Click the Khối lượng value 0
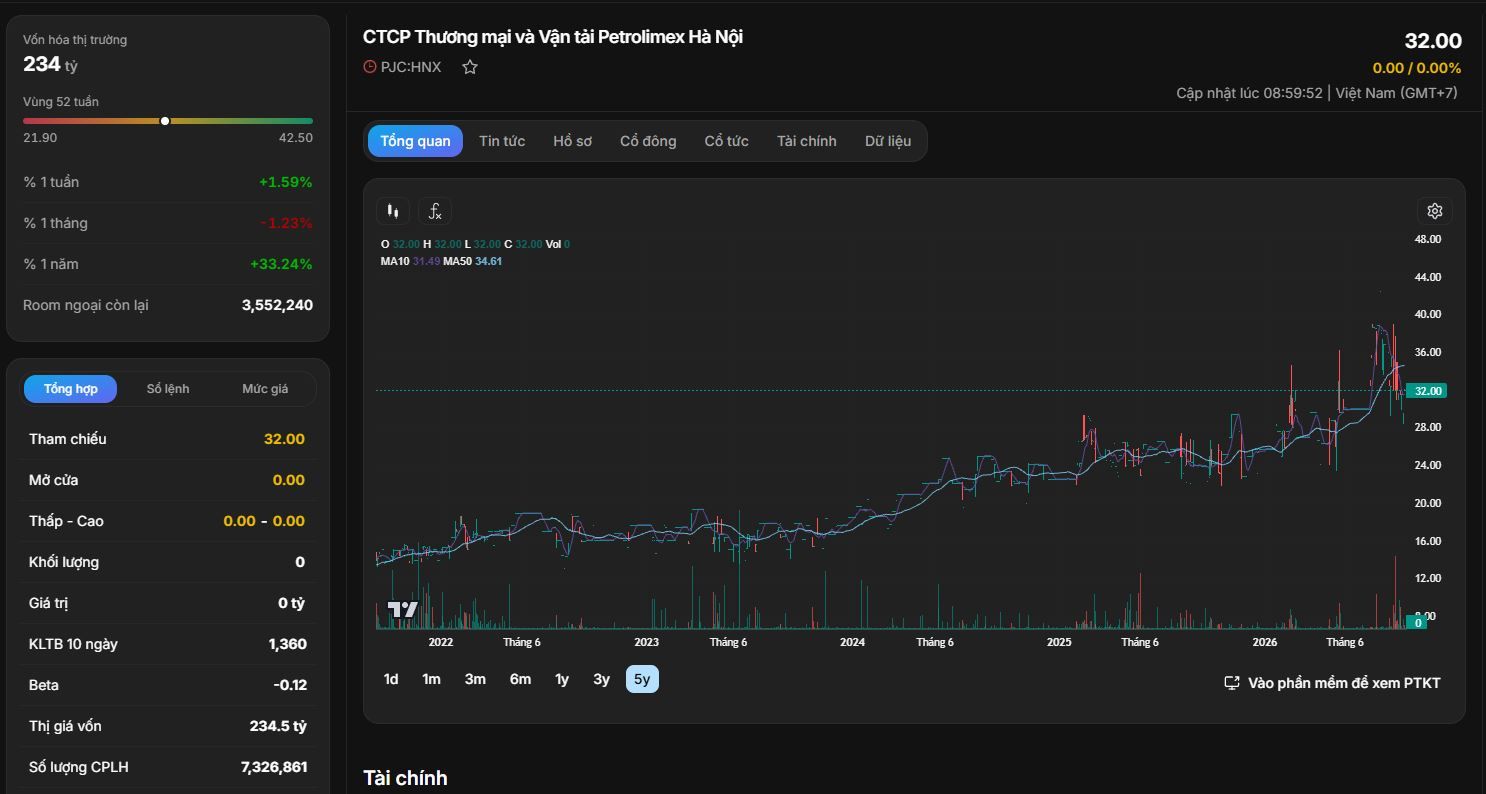The image size is (1486, 794). 300,562
